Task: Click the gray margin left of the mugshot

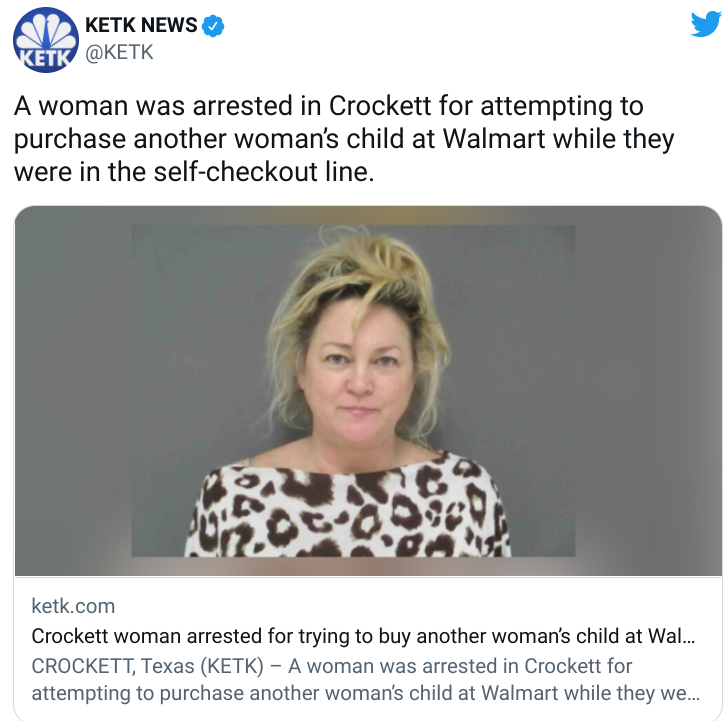Action: (73, 390)
